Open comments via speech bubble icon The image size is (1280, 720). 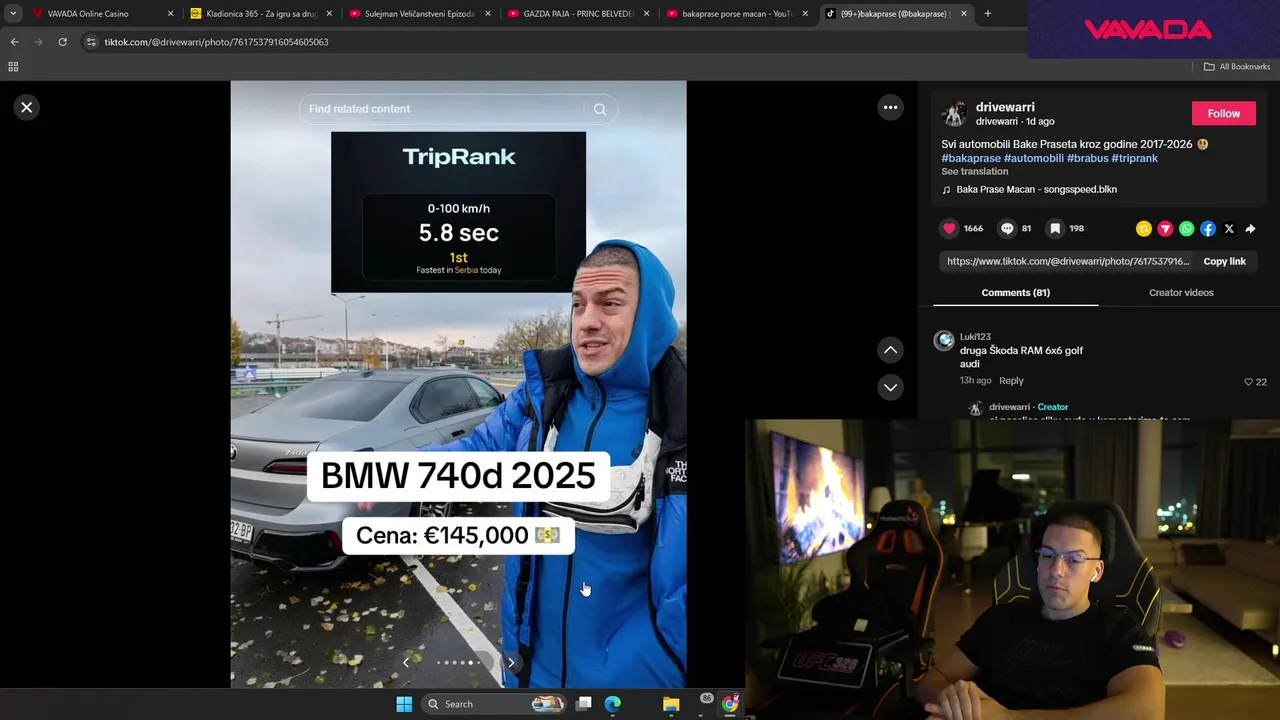point(1007,228)
